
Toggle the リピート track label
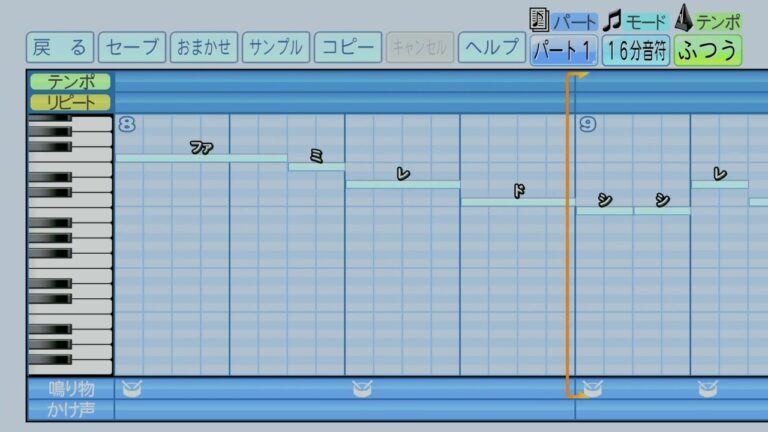tap(70, 101)
